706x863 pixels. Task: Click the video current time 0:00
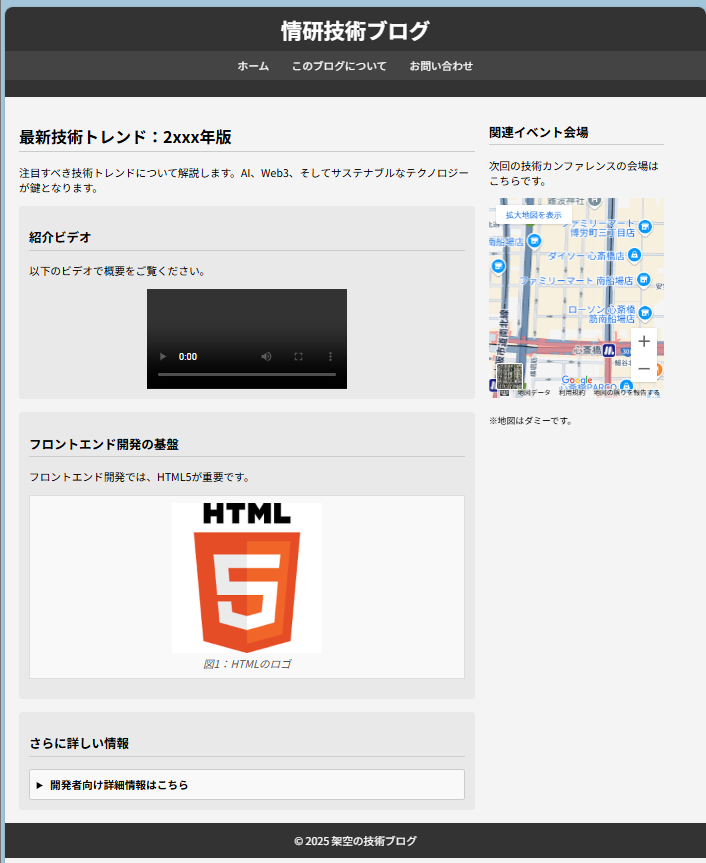pos(188,357)
